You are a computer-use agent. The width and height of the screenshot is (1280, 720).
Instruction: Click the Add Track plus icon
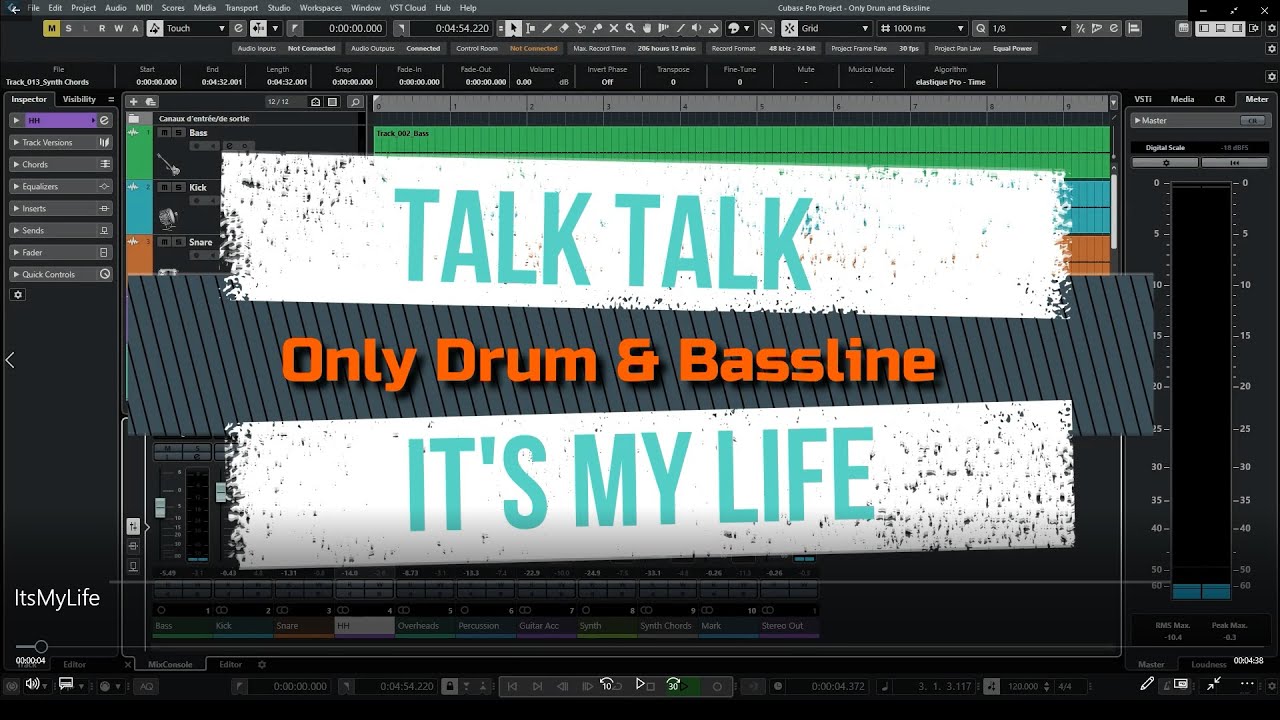[x=134, y=102]
